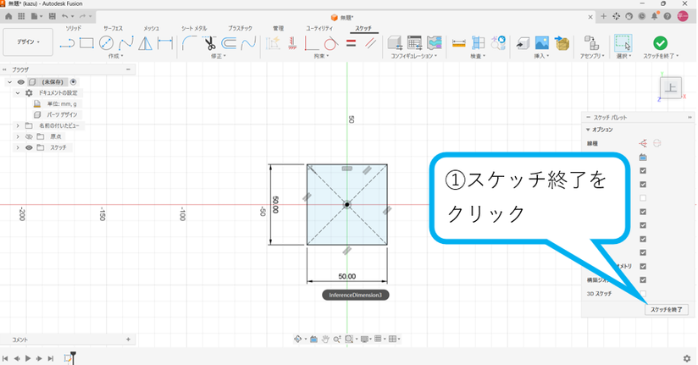Select the Circle sketch tool

(x=106, y=43)
